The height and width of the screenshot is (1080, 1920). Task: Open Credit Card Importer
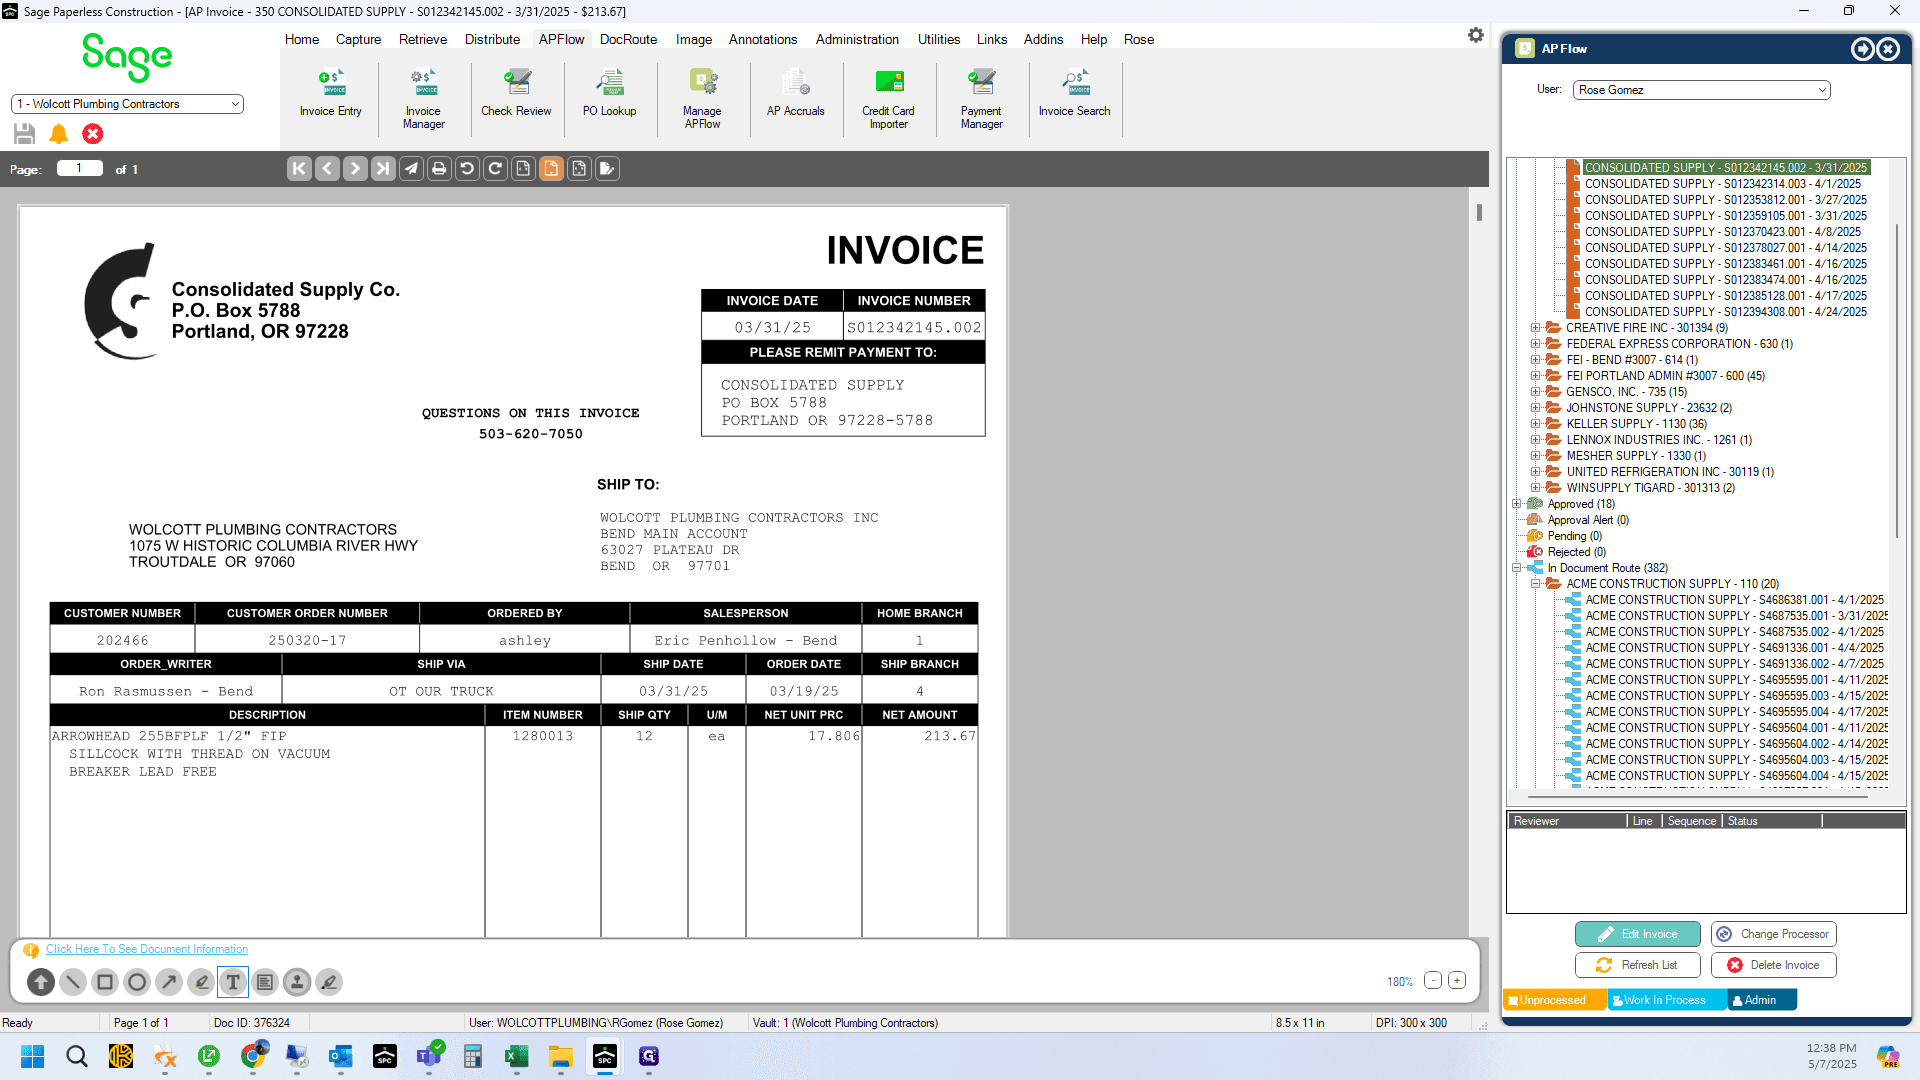click(888, 99)
